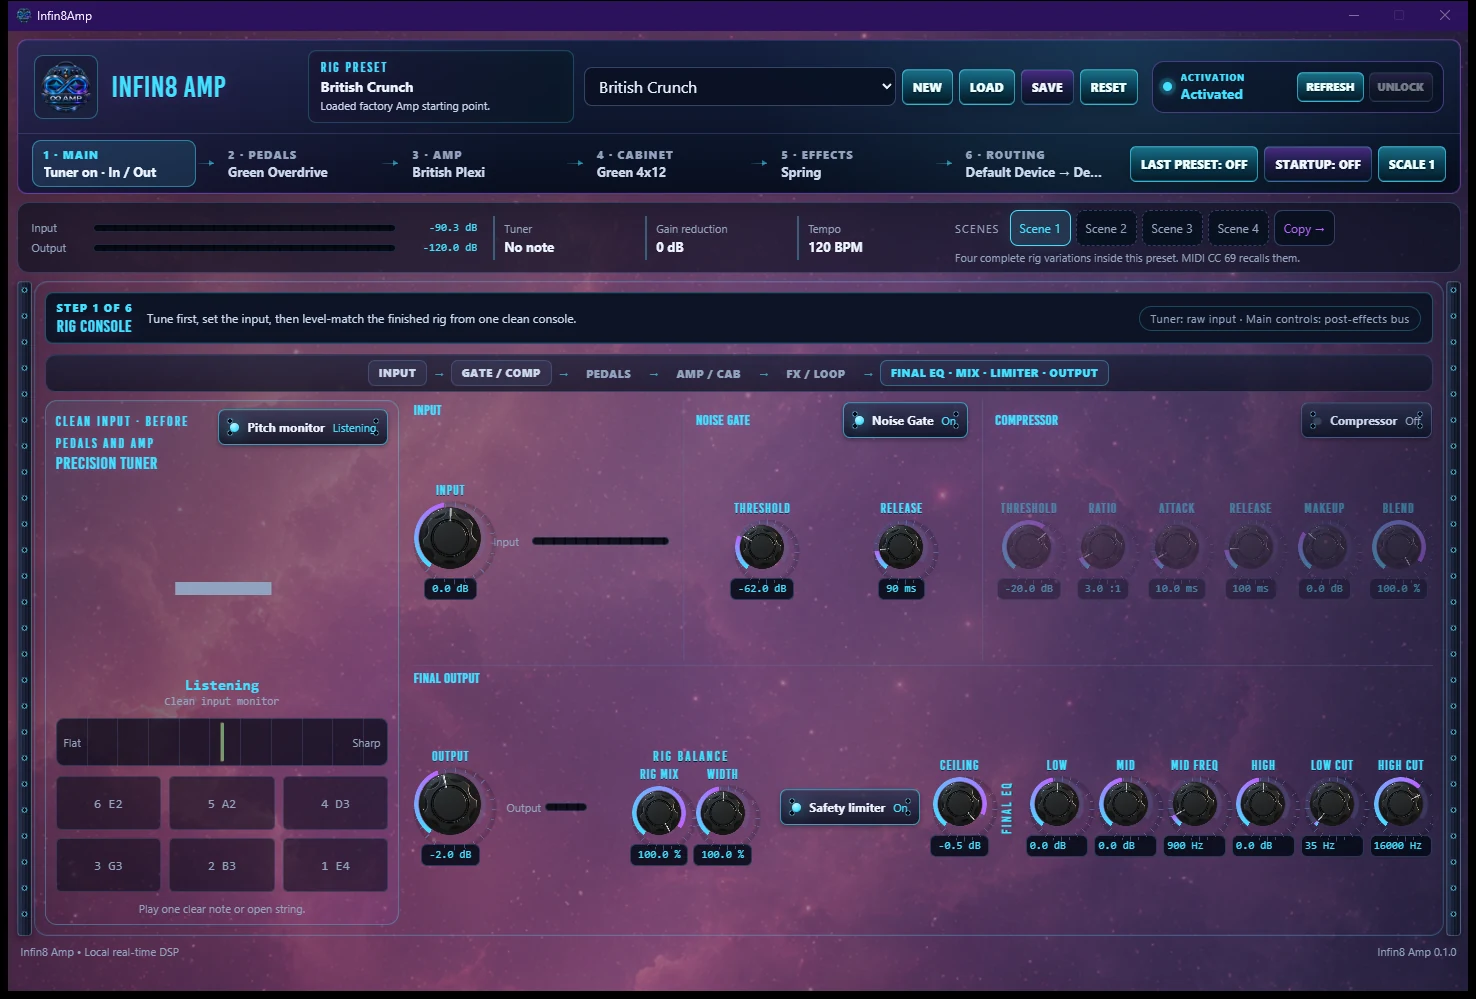Click the FX / LOOP chain step
1476x999 pixels.
tap(815, 374)
